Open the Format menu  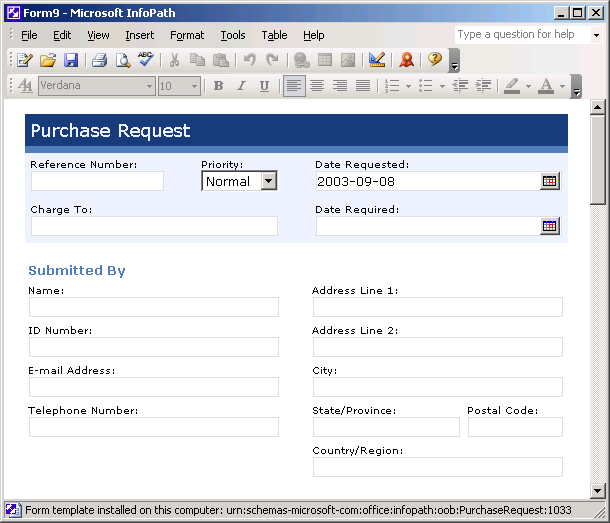click(187, 35)
